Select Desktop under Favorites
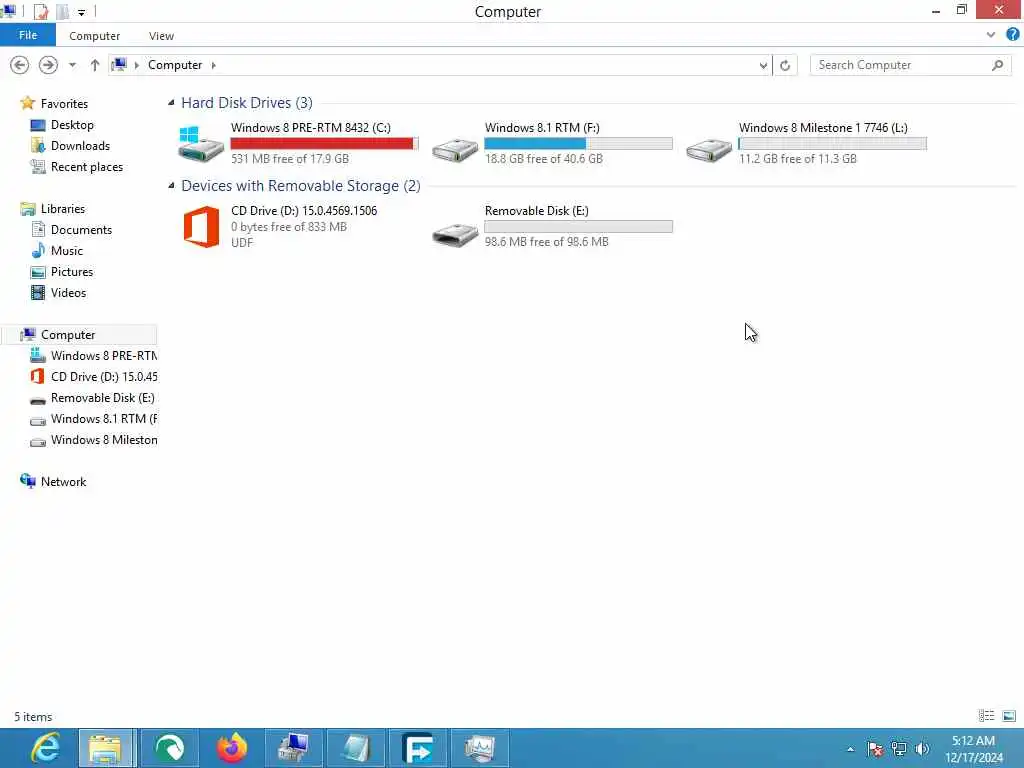 click(72, 125)
